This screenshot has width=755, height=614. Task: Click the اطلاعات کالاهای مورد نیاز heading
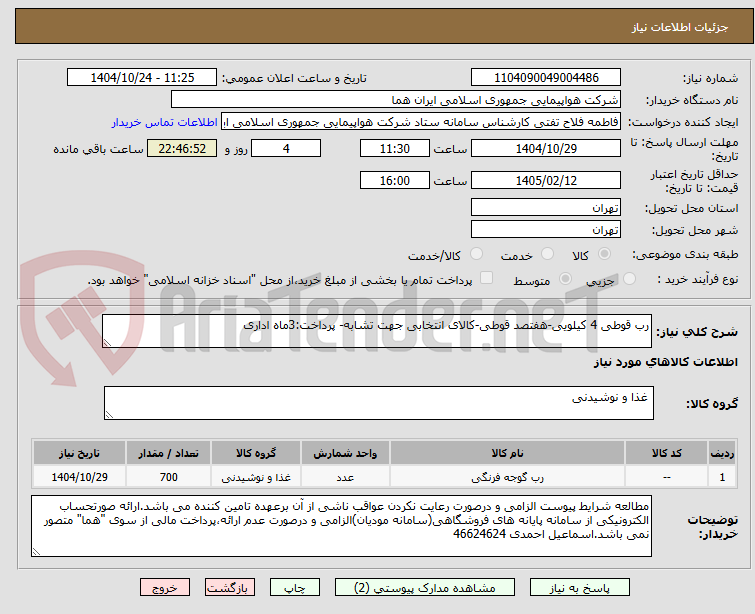665,362
